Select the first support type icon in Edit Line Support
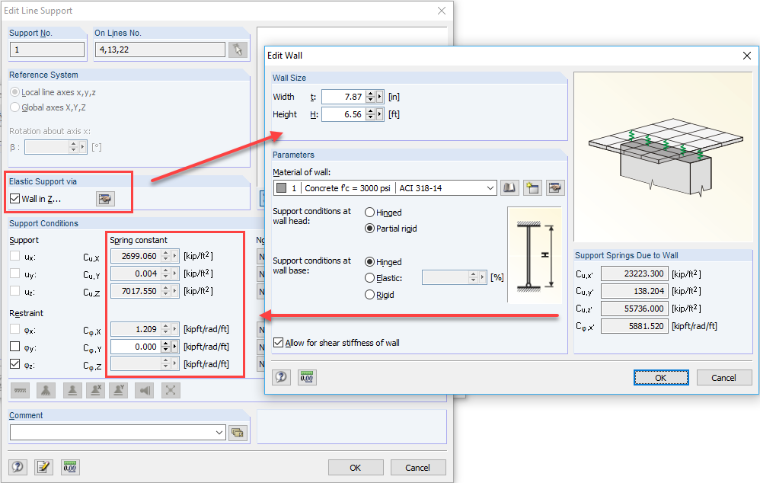The width and height of the screenshot is (760, 483). click(20, 390)
